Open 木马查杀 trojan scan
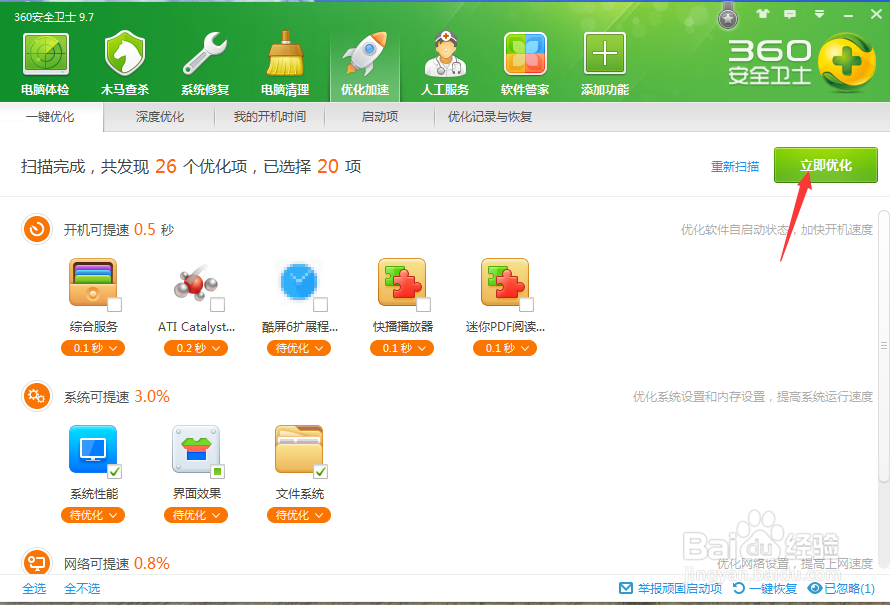This screenshot has height=605, width=890. click(125, 64)
